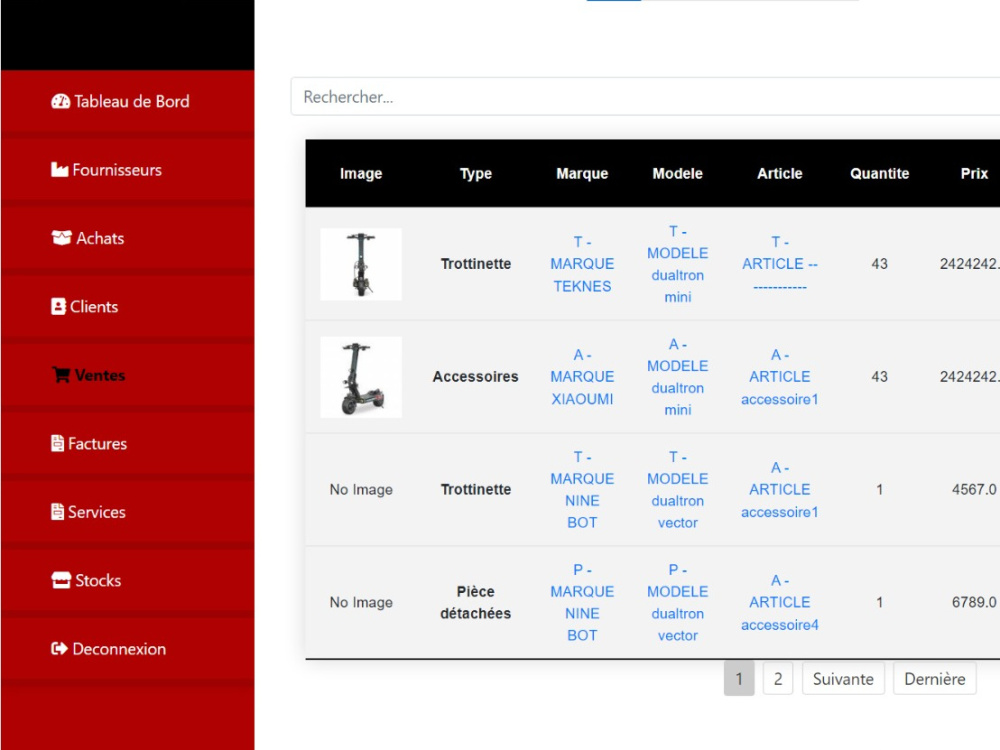This screenshot has width=1000, height=750.
Task: Select the Ventes menu entry
Action: 128,375
